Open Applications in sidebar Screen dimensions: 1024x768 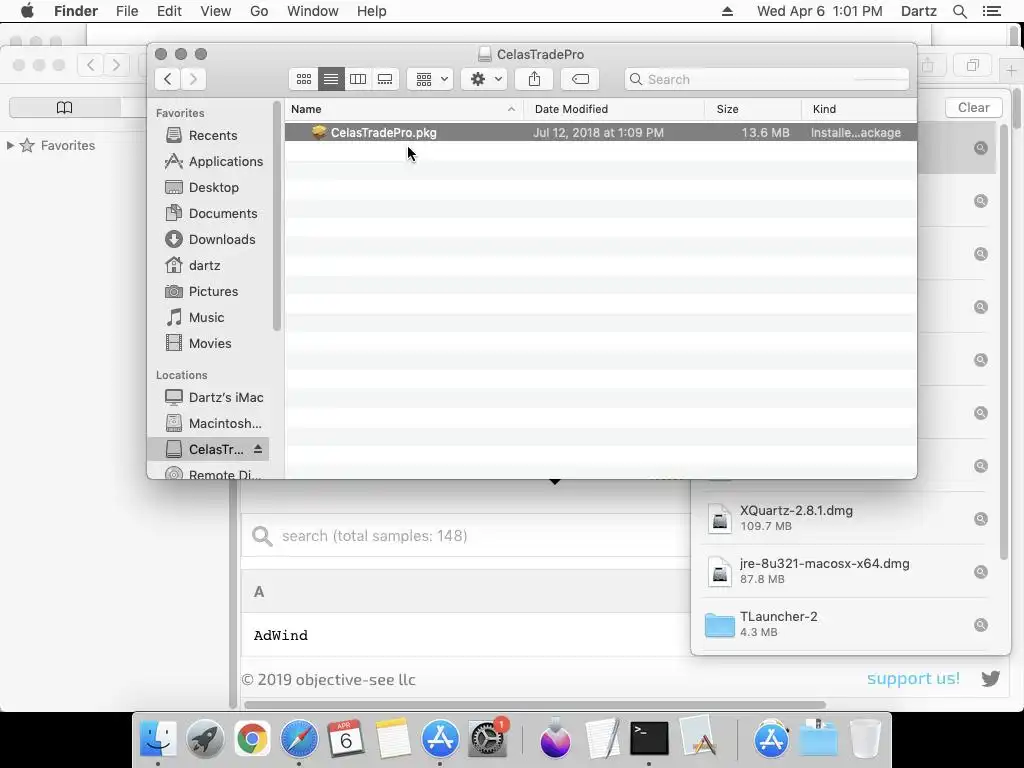(225, 161)
